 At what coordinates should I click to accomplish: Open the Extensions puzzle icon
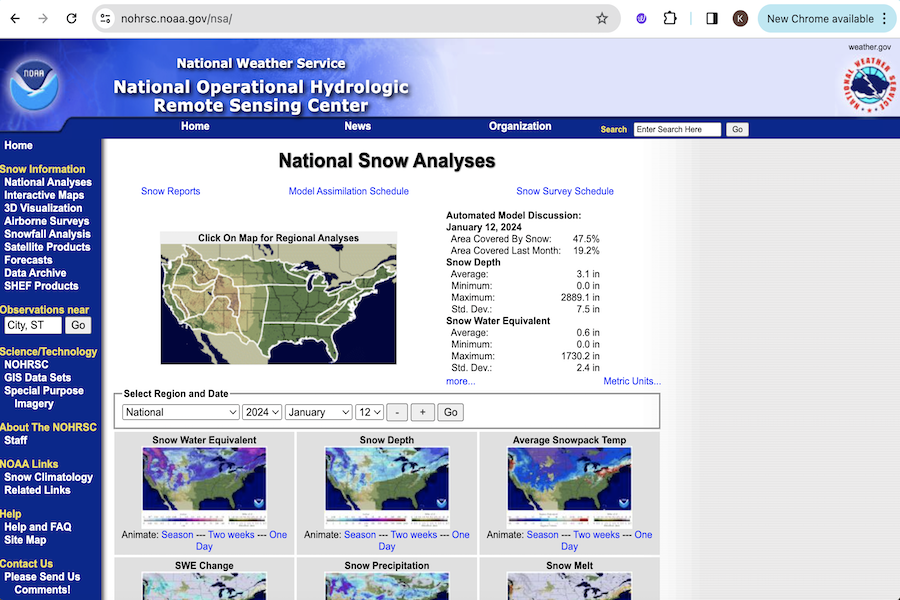(669, 18)
